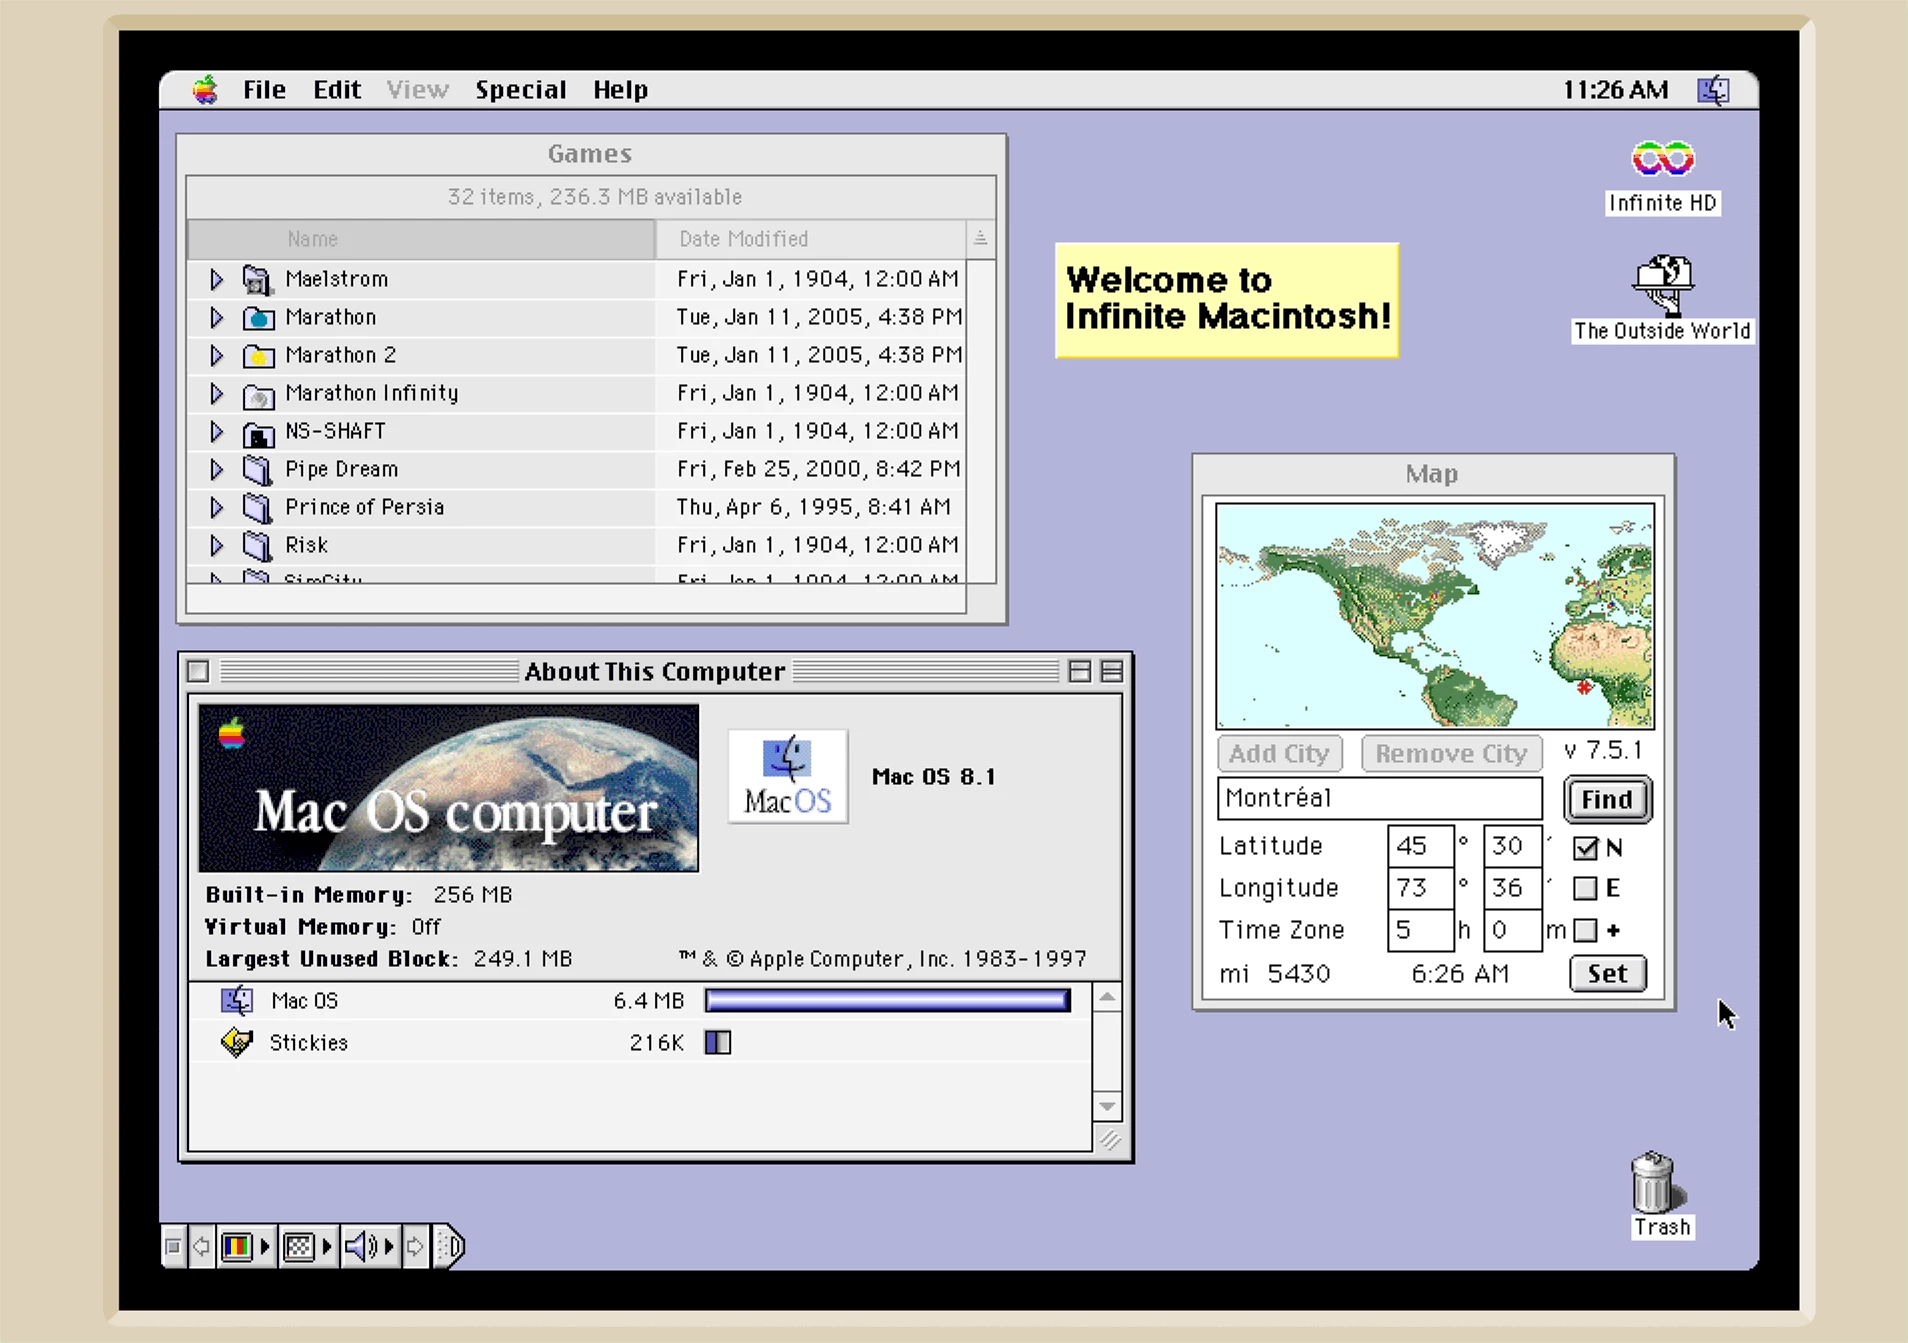Click the latitude minutes field showing 30
This screenshot has height=1343, width=1908.
click(x=1511, y=846)
